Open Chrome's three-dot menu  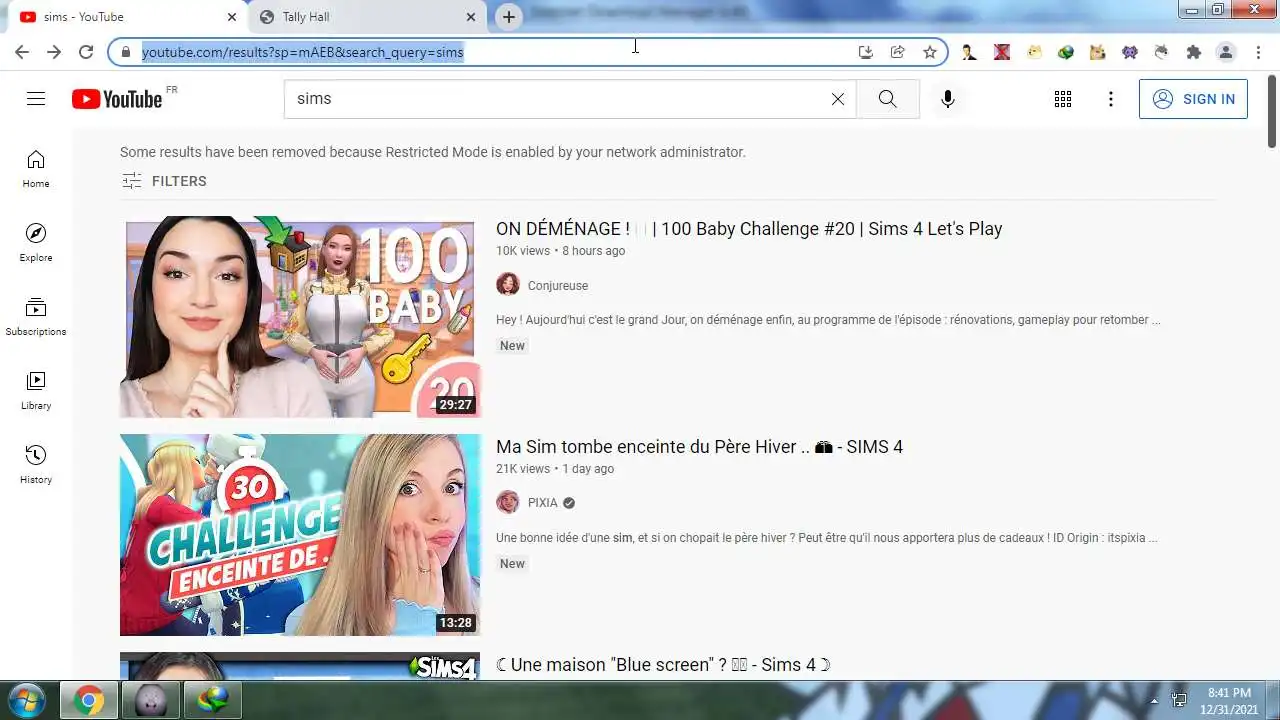pos(1256,52)
